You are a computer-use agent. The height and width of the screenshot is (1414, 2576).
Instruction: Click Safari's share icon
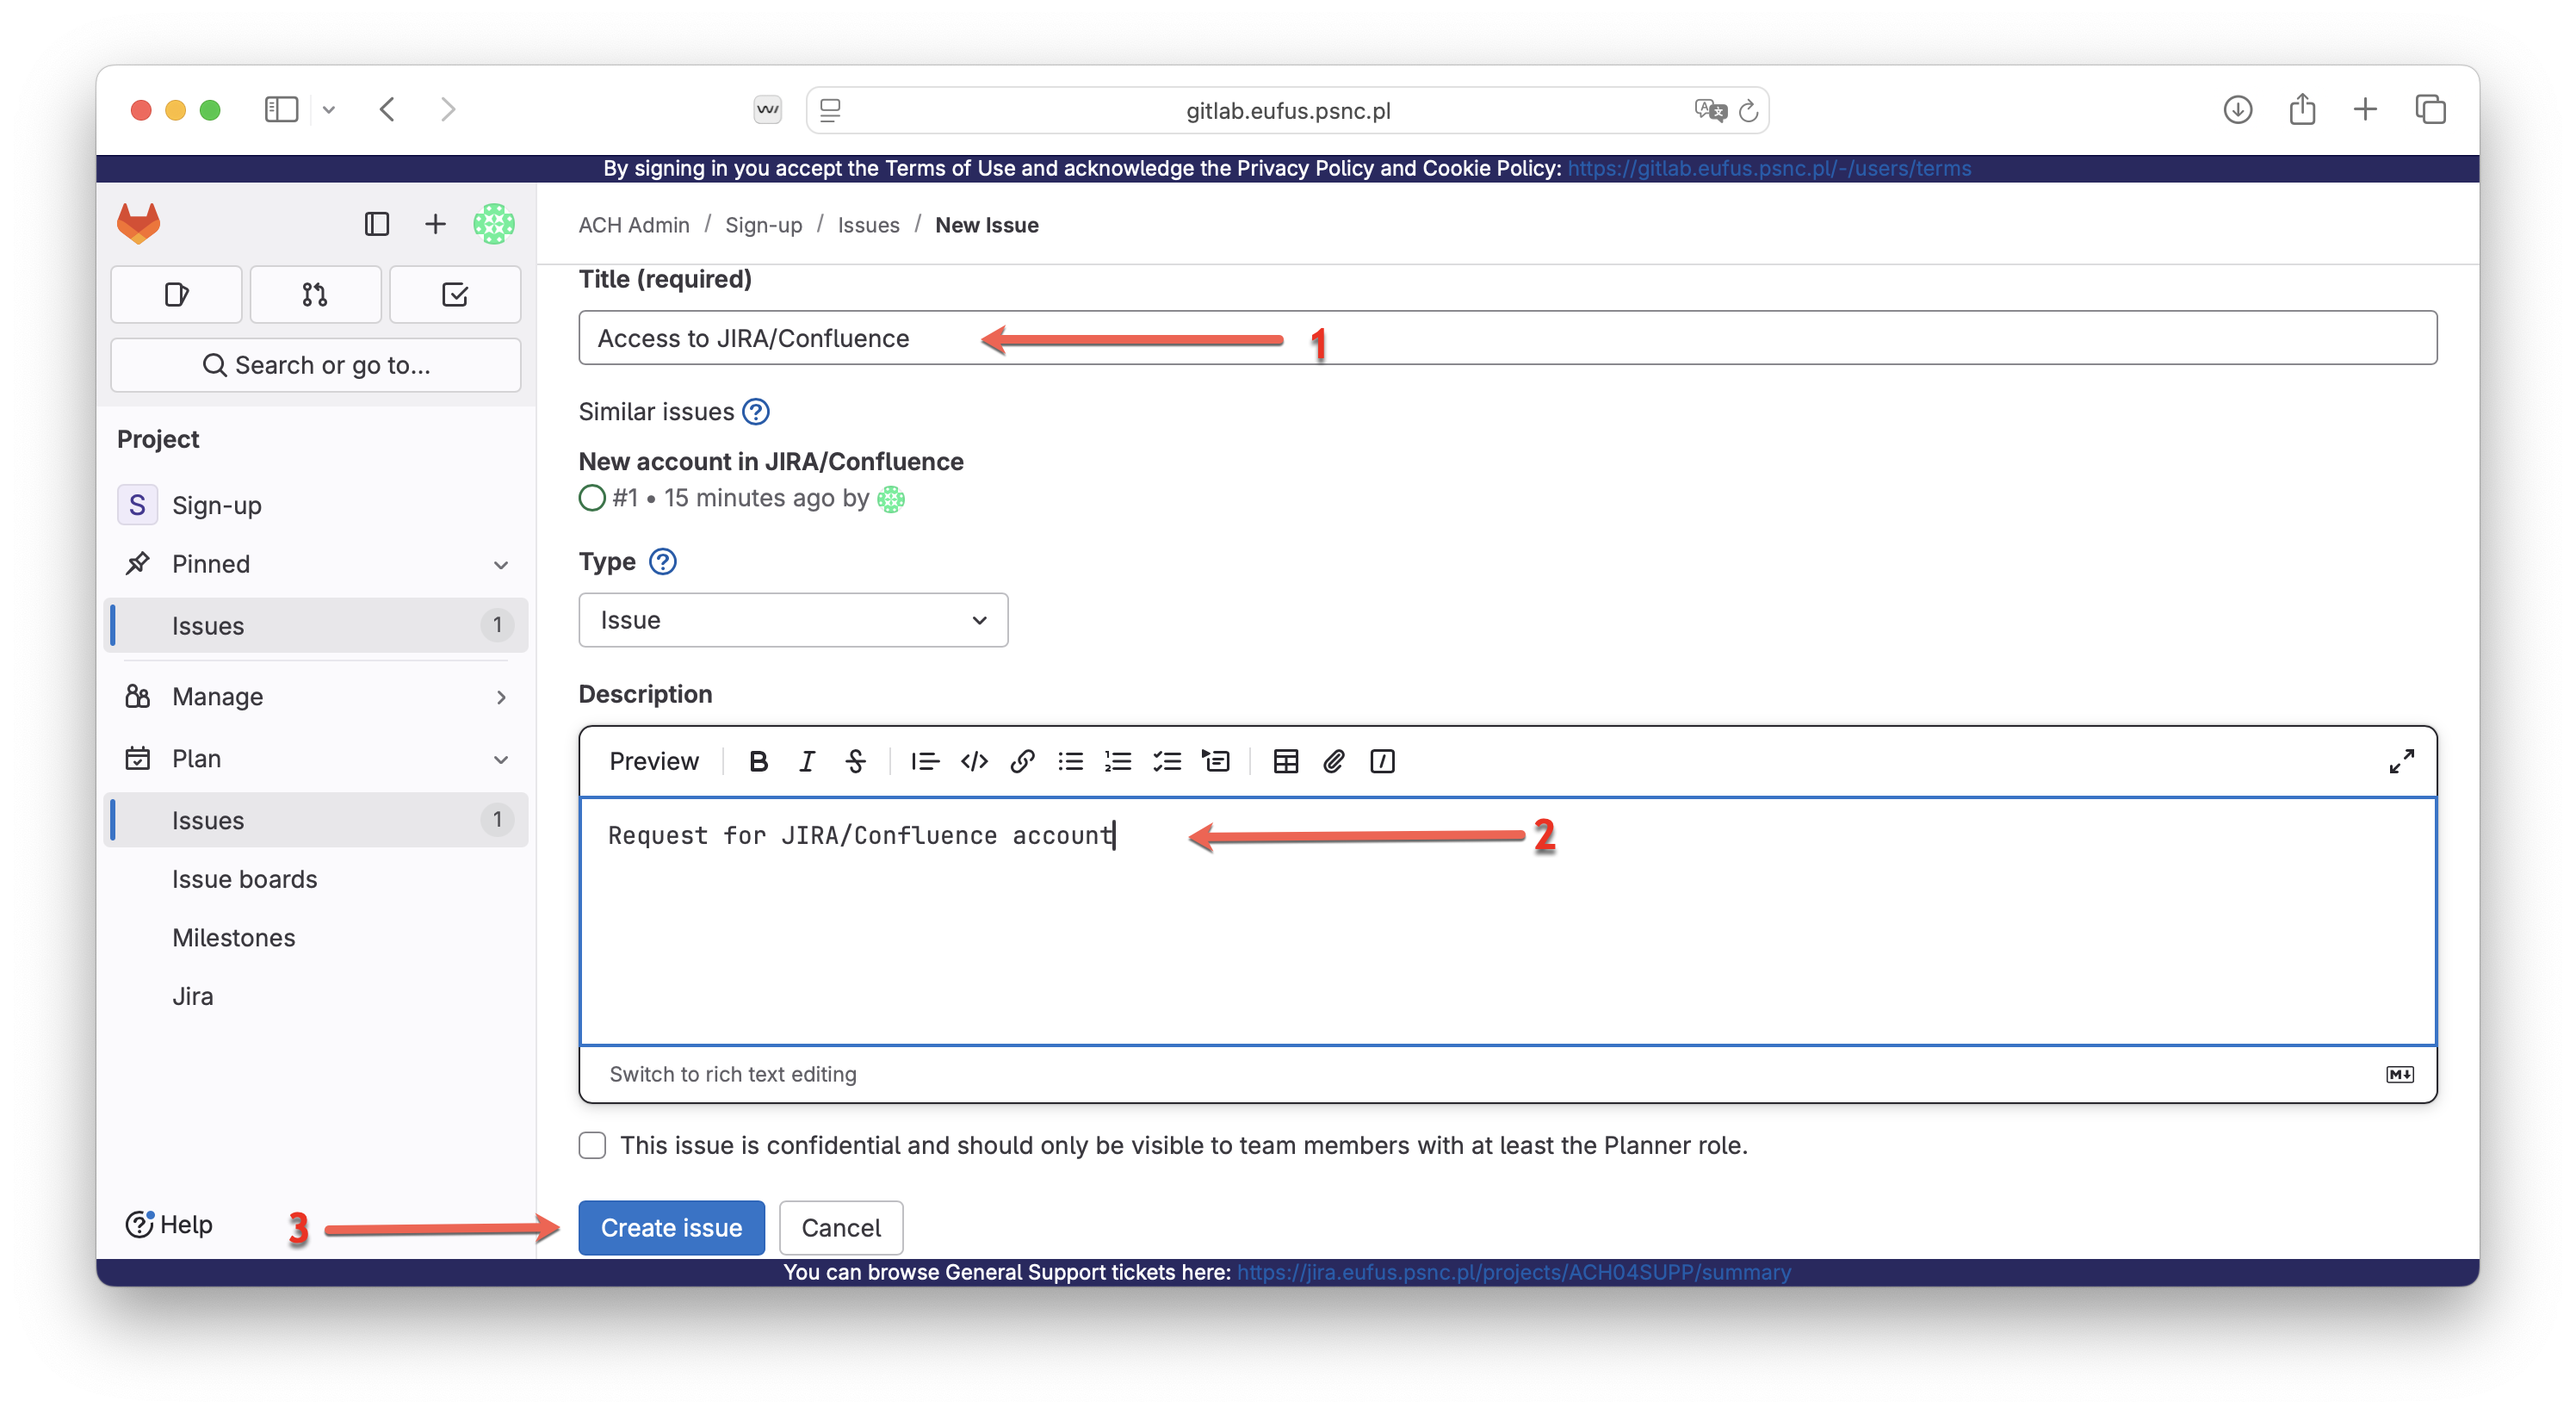click(2302, 109)
